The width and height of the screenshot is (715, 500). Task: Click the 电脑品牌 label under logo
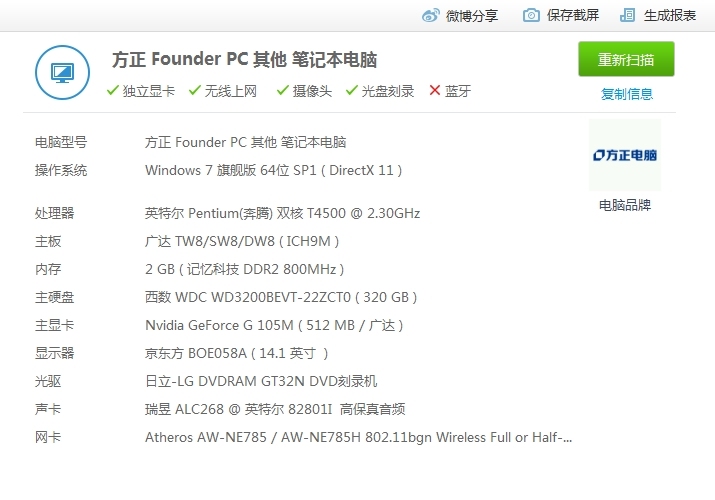(625, 205)
